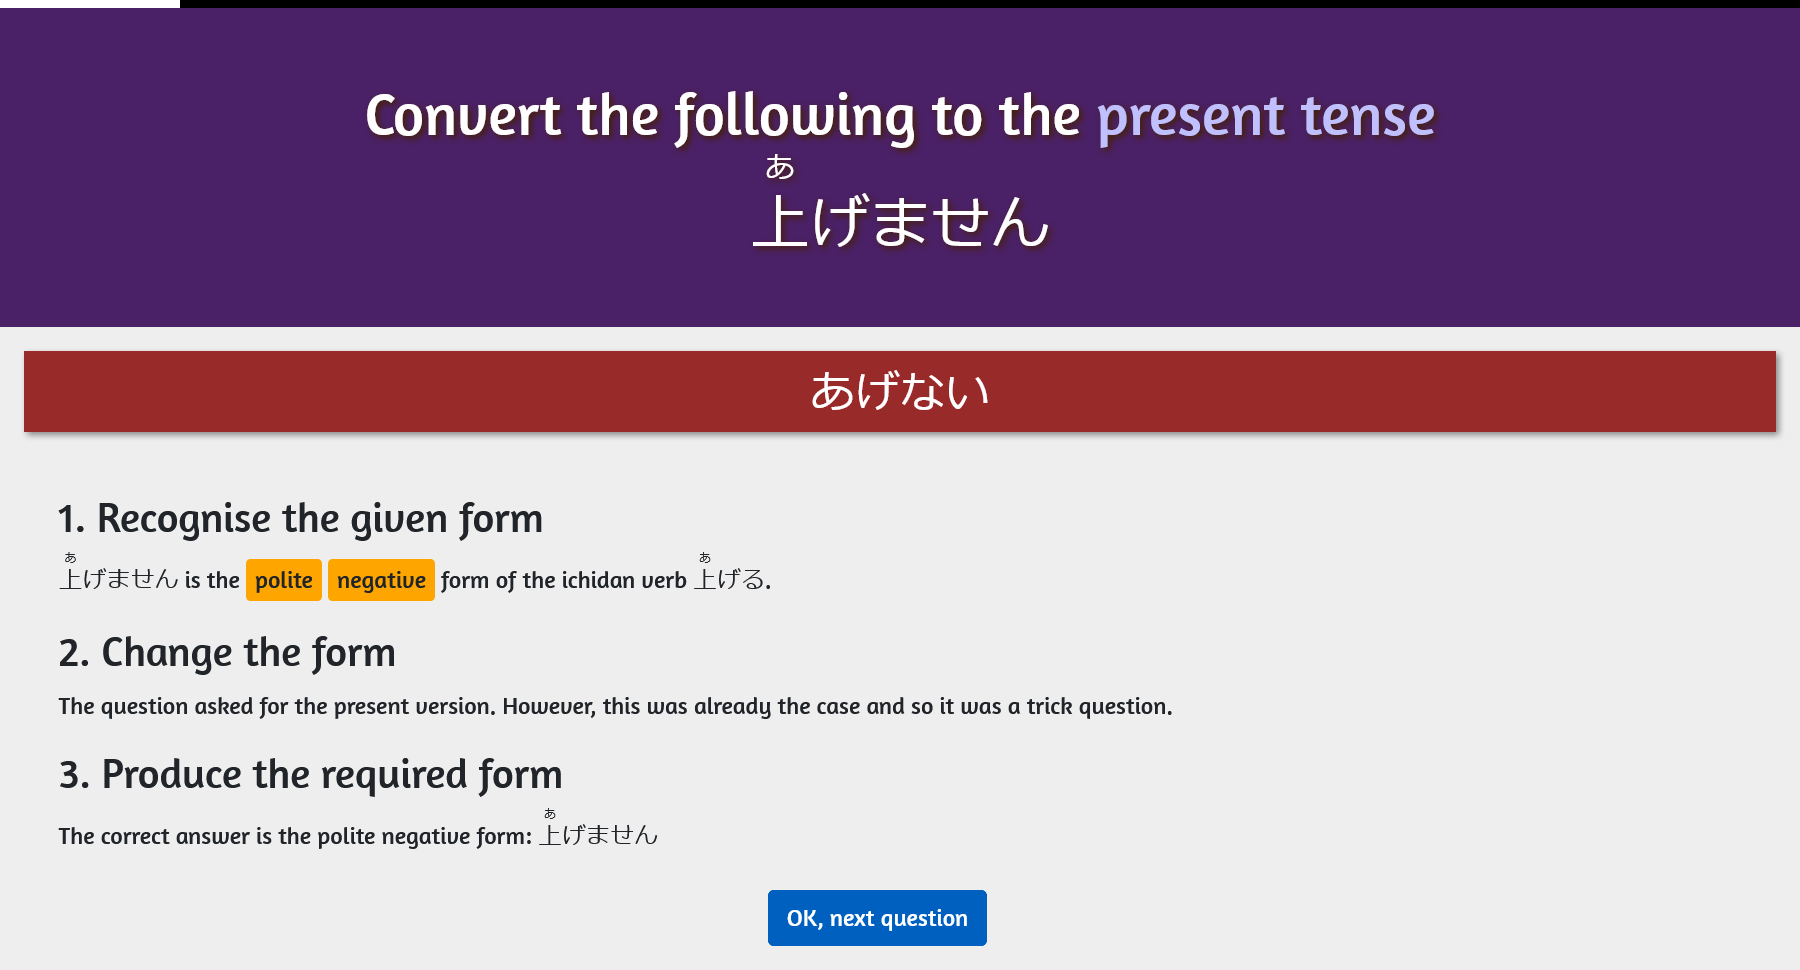Click the red あげない answer bar
Viewport: 1800px width, 970px height.
pos(900,391)
